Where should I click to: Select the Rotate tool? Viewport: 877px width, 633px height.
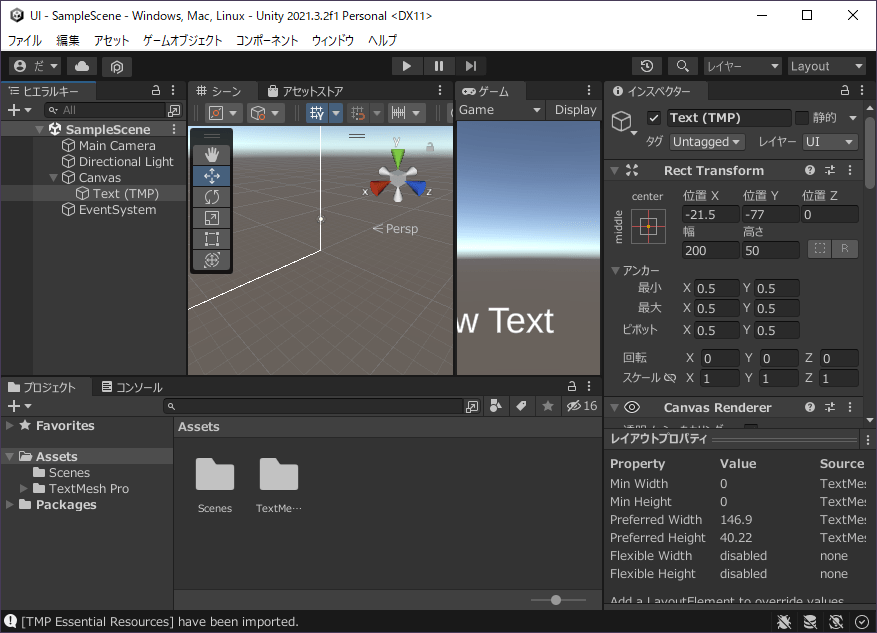coord(211,197)
